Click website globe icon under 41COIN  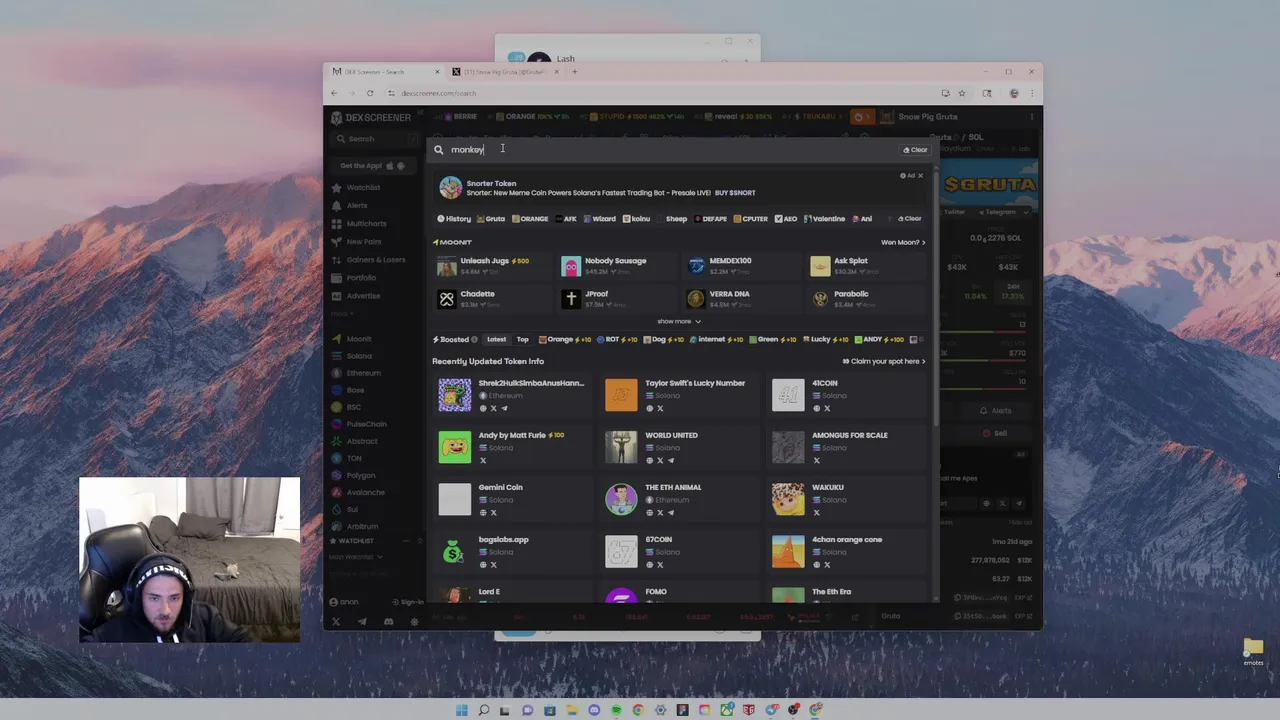[x=816, y=409]
